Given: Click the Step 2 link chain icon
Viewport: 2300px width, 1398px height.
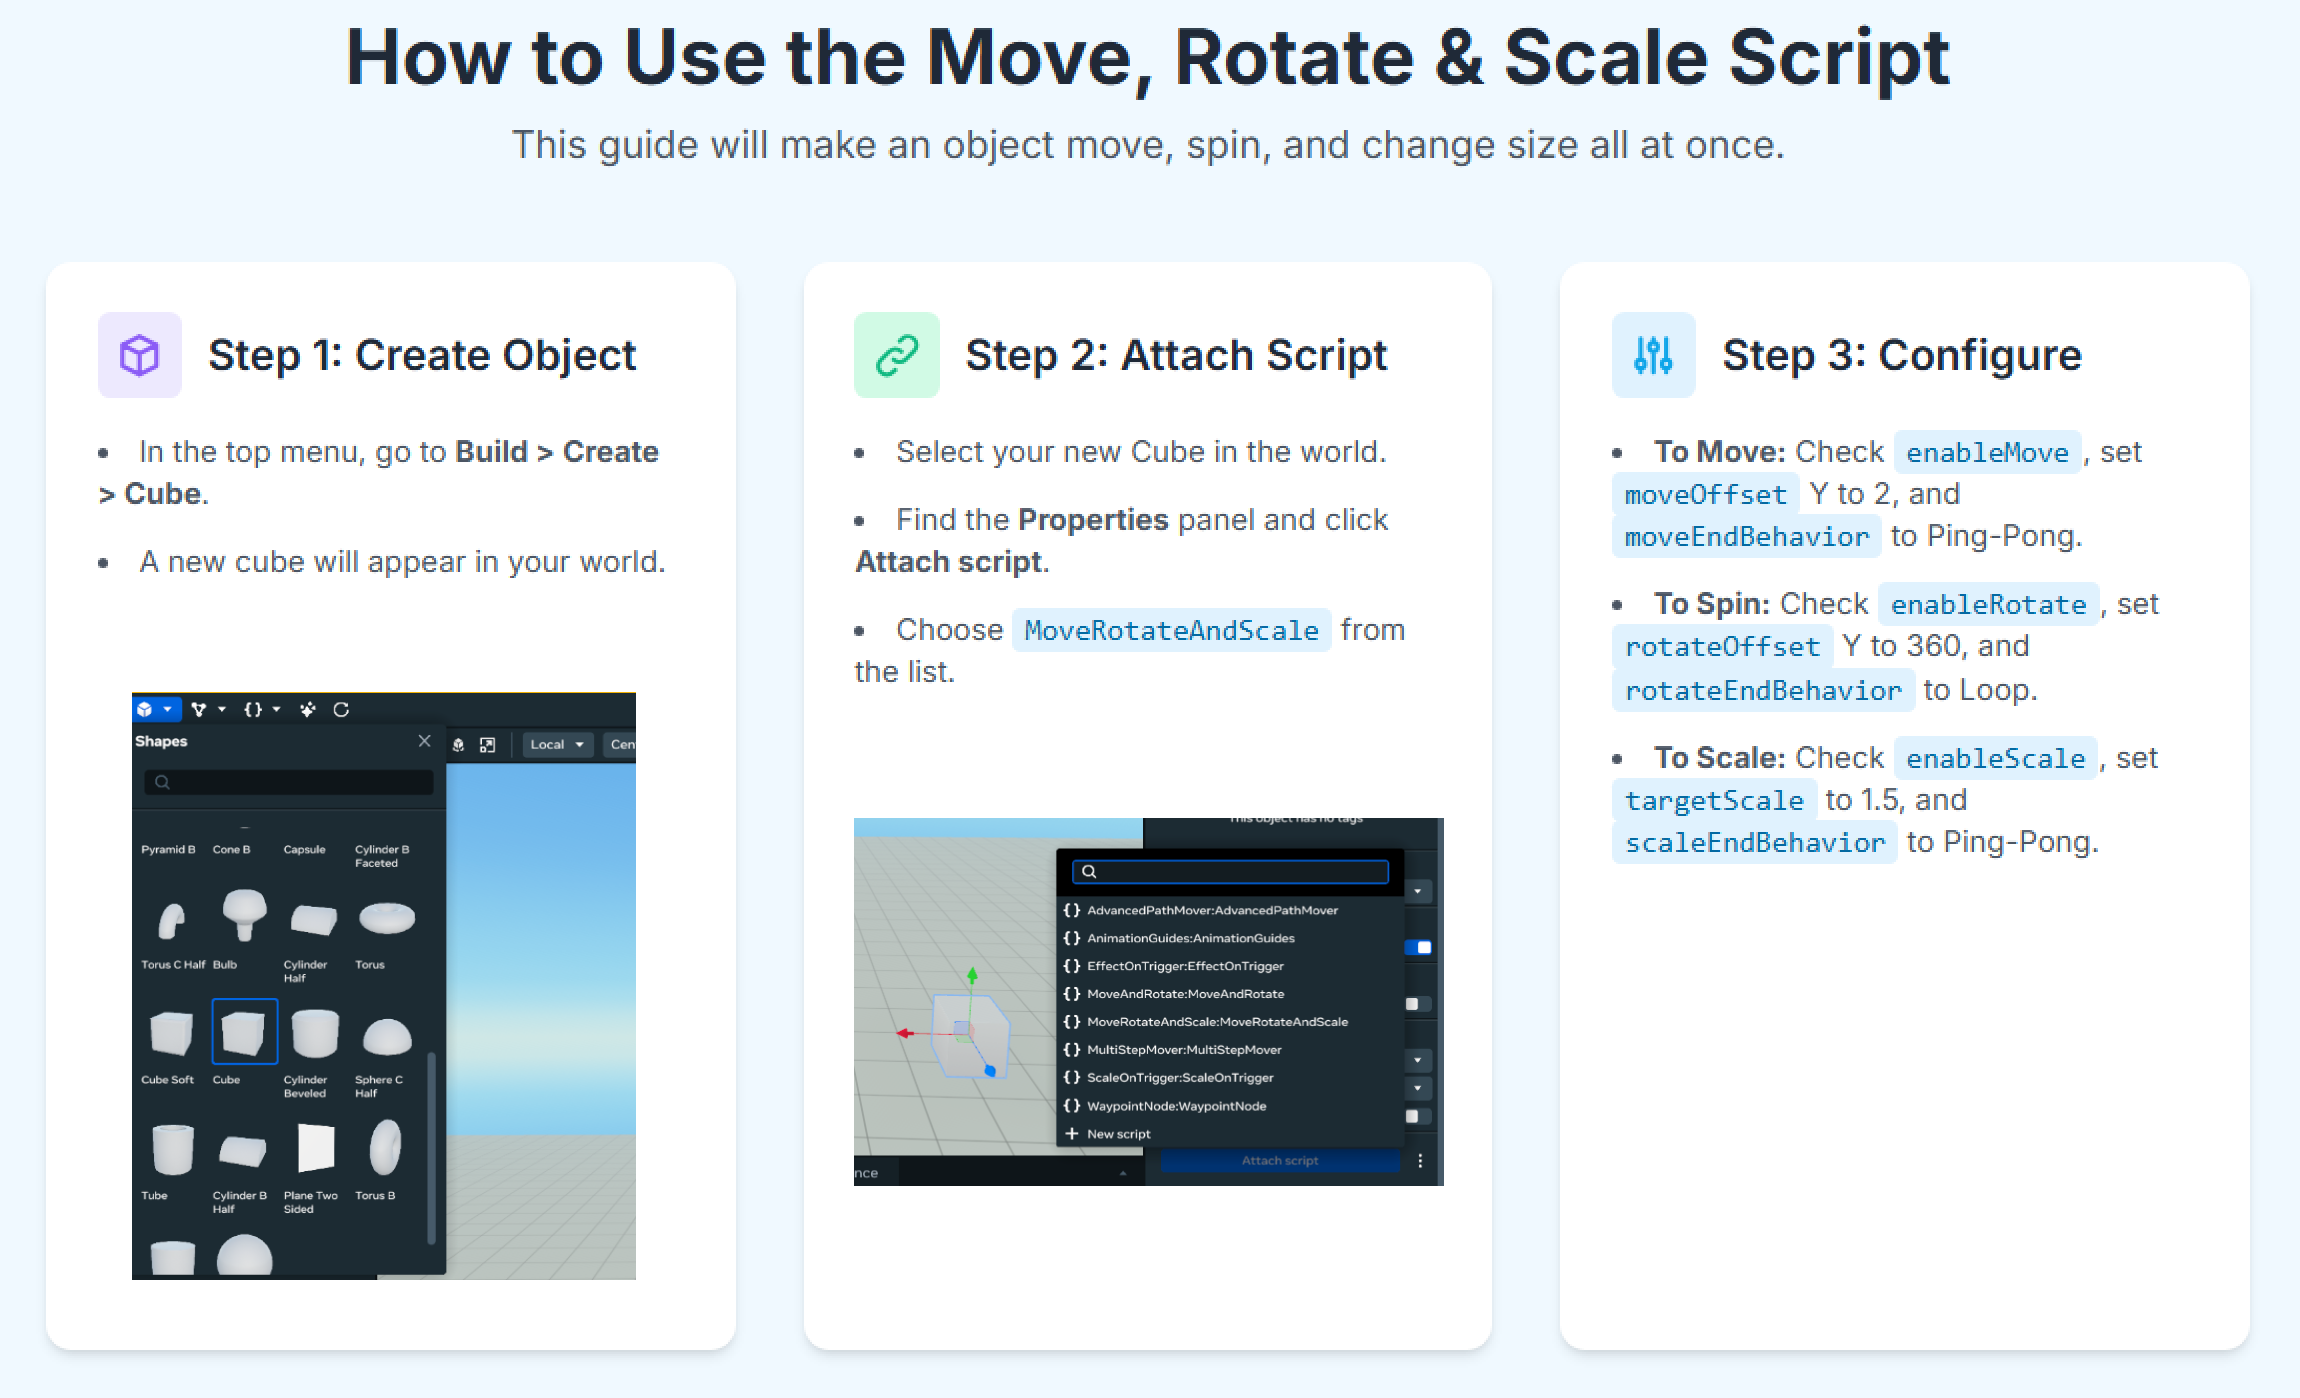Looking at the screenshot, I should pyautogui.click(x=896, y=355).
